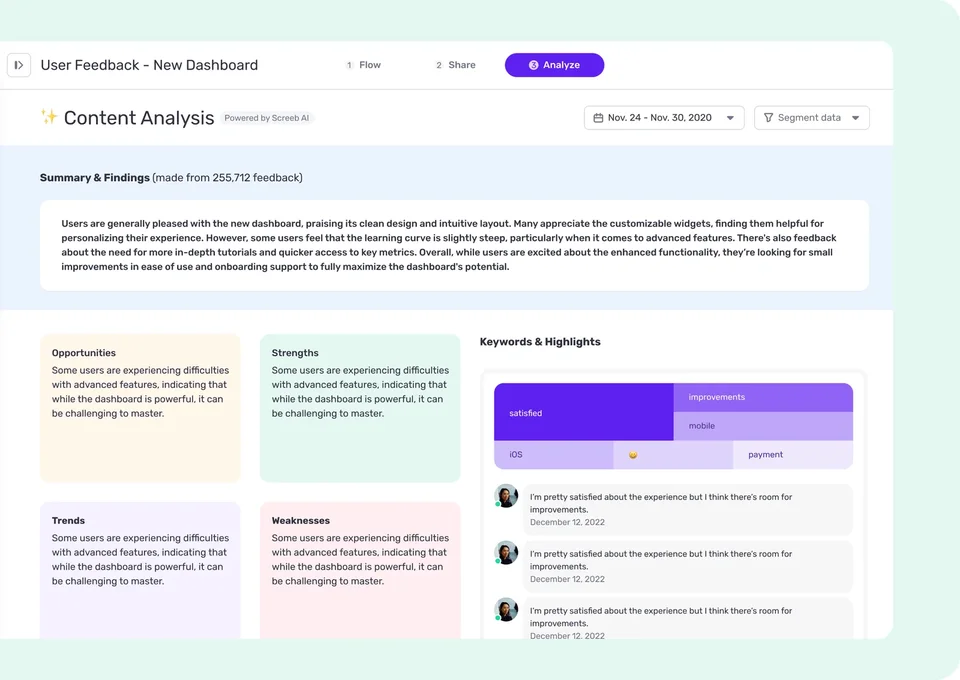Click the Keywords & Highlights heading

click(540, 342)
